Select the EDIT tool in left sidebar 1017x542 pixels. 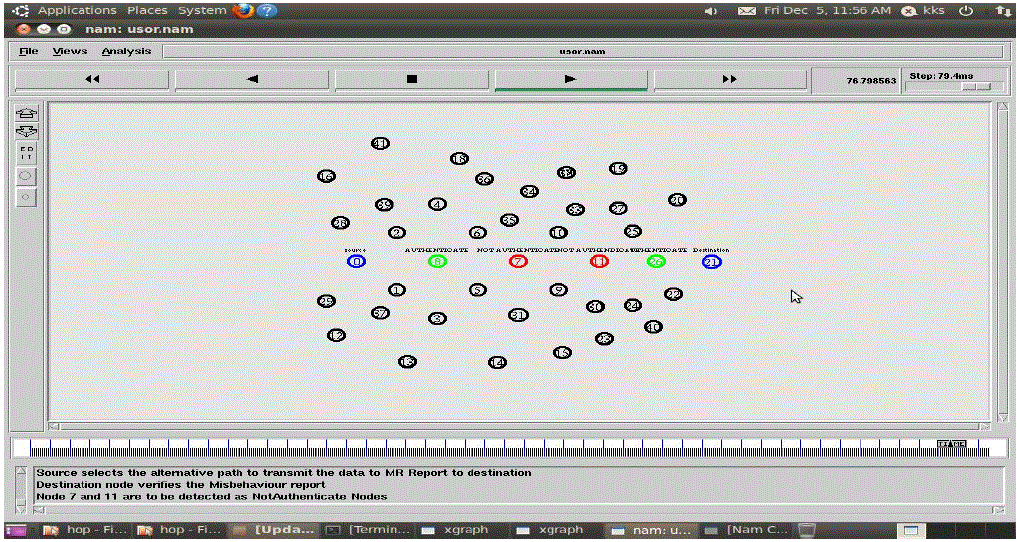point(27,153)
